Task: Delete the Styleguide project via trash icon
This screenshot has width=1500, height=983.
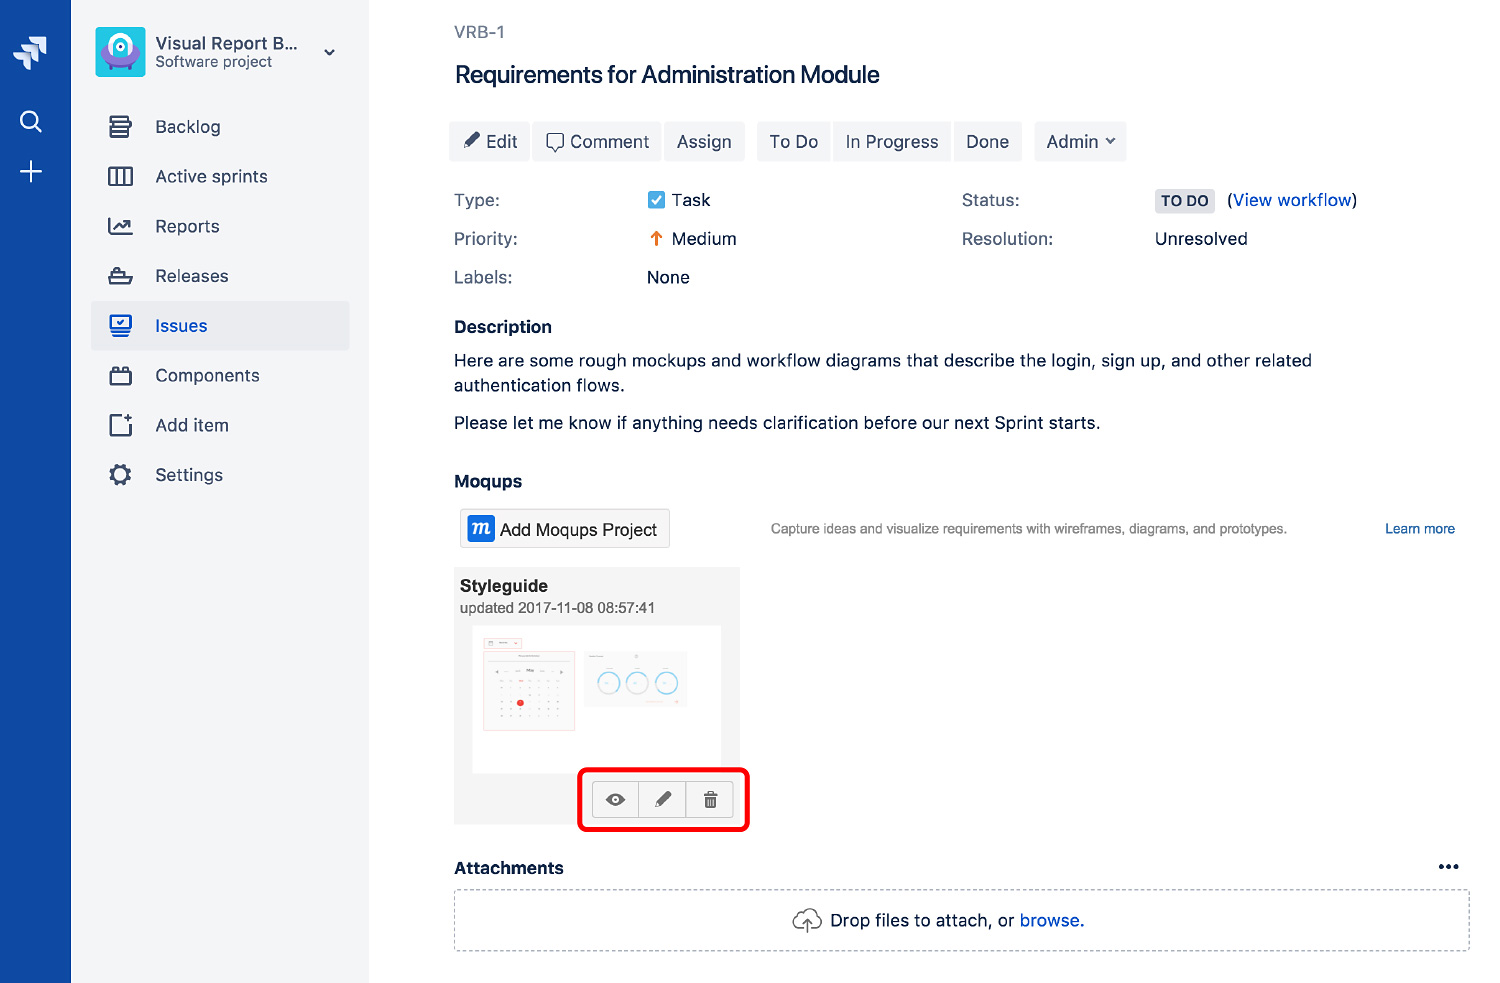Action: [710, 799]
